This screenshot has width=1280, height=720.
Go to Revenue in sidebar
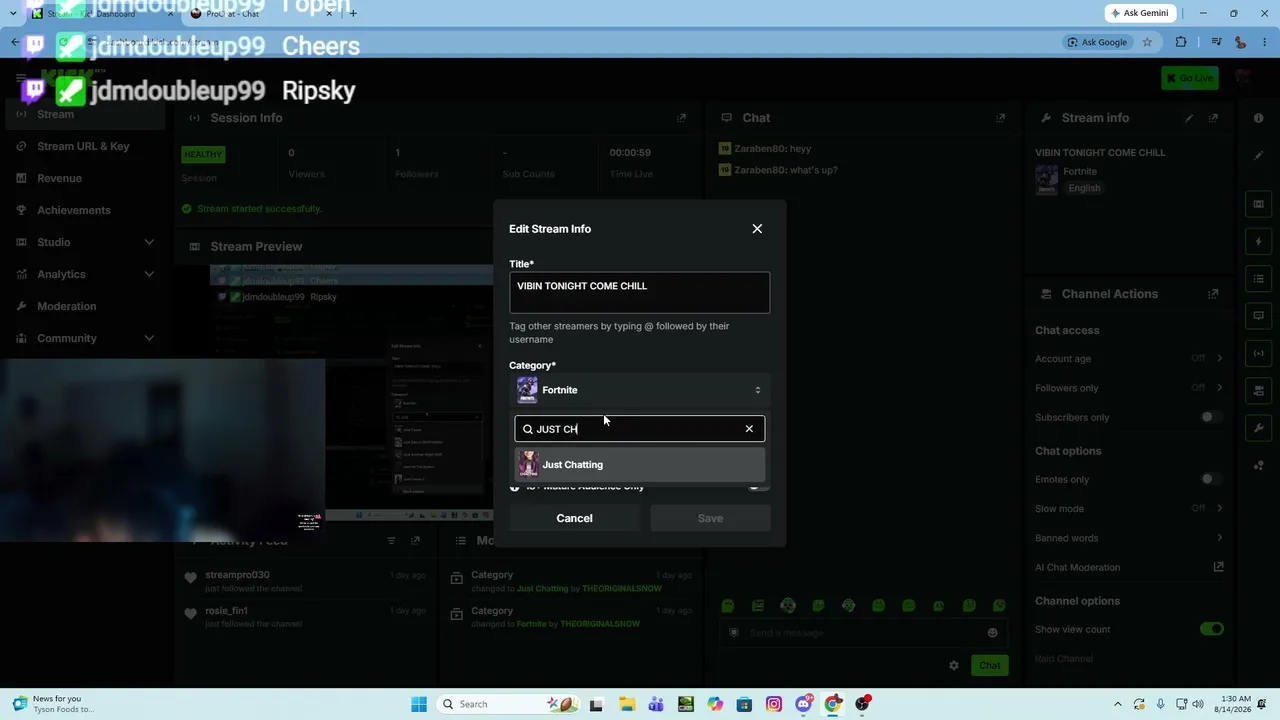point(59,178)
